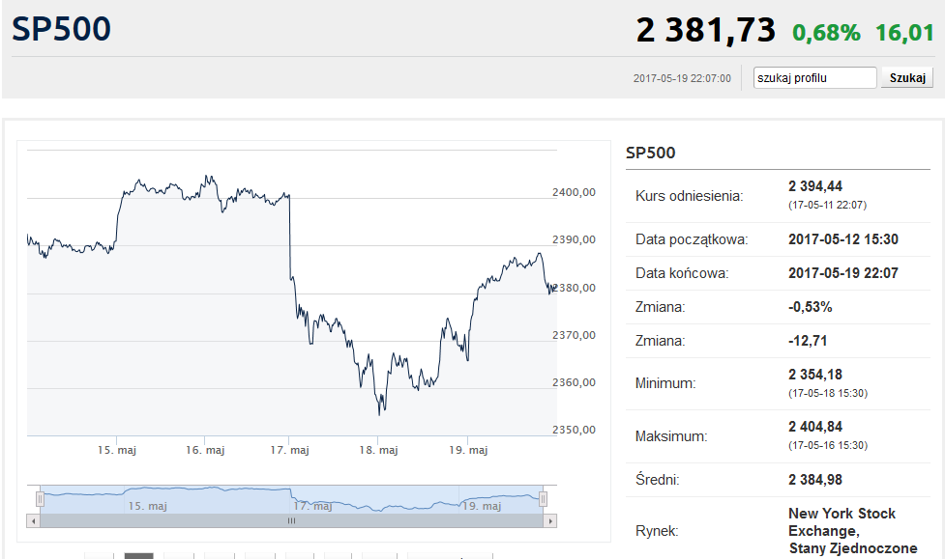
Task: Click the '16. maj' label on chart x-axis
Action: click(205, 450)
